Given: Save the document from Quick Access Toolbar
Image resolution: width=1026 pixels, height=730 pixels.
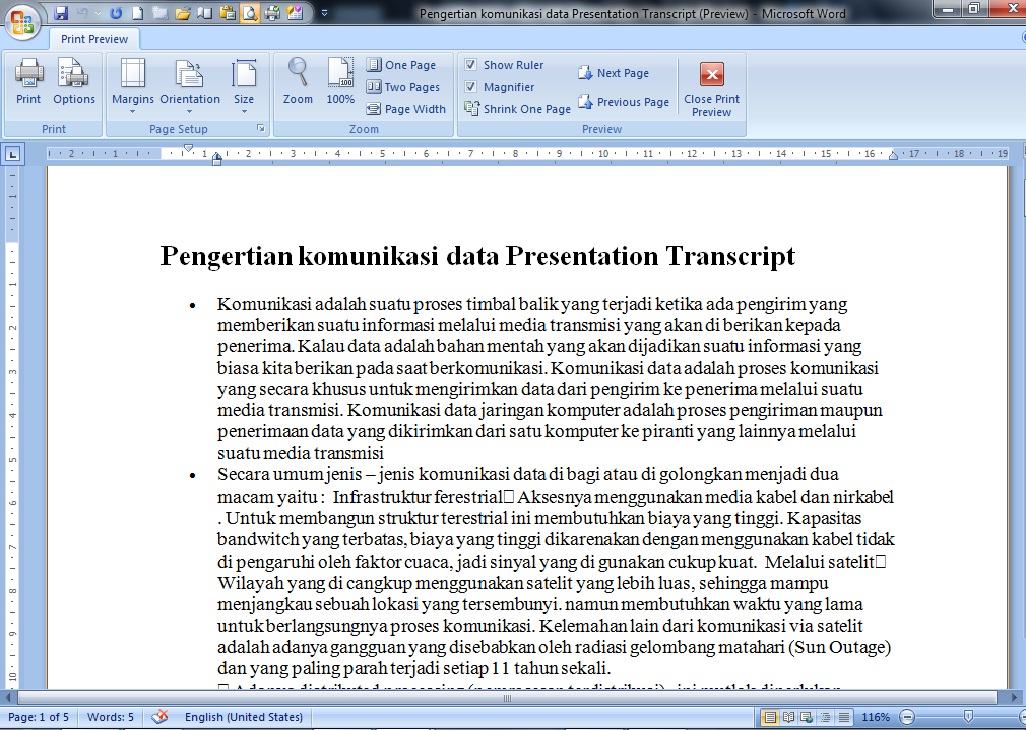Looking at the screenshot, I should 61,13.
